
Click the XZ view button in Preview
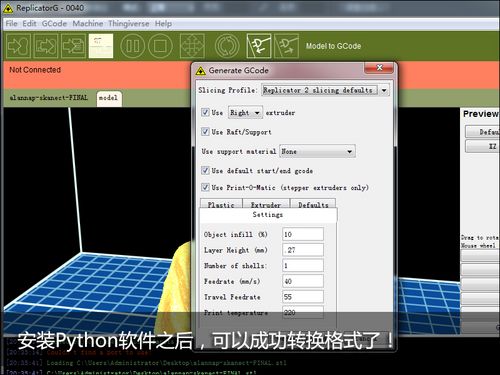[x=483, y=146]
